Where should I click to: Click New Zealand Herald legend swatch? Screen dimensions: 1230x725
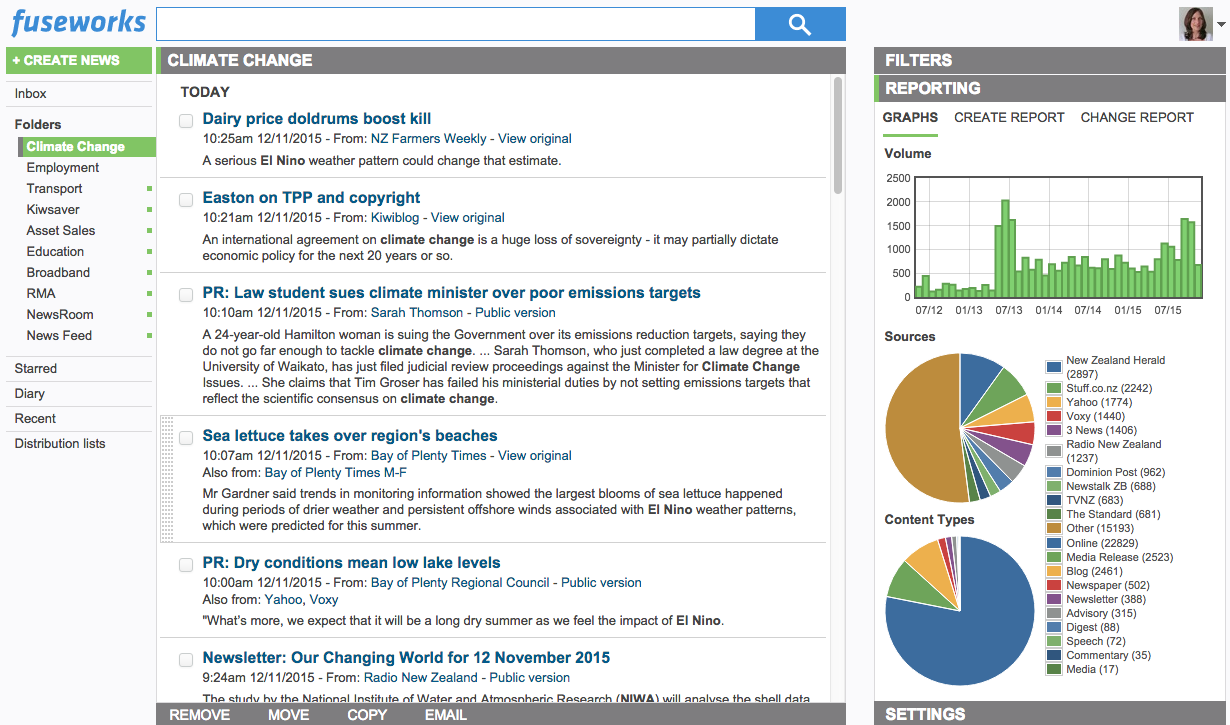[1054, 367]
